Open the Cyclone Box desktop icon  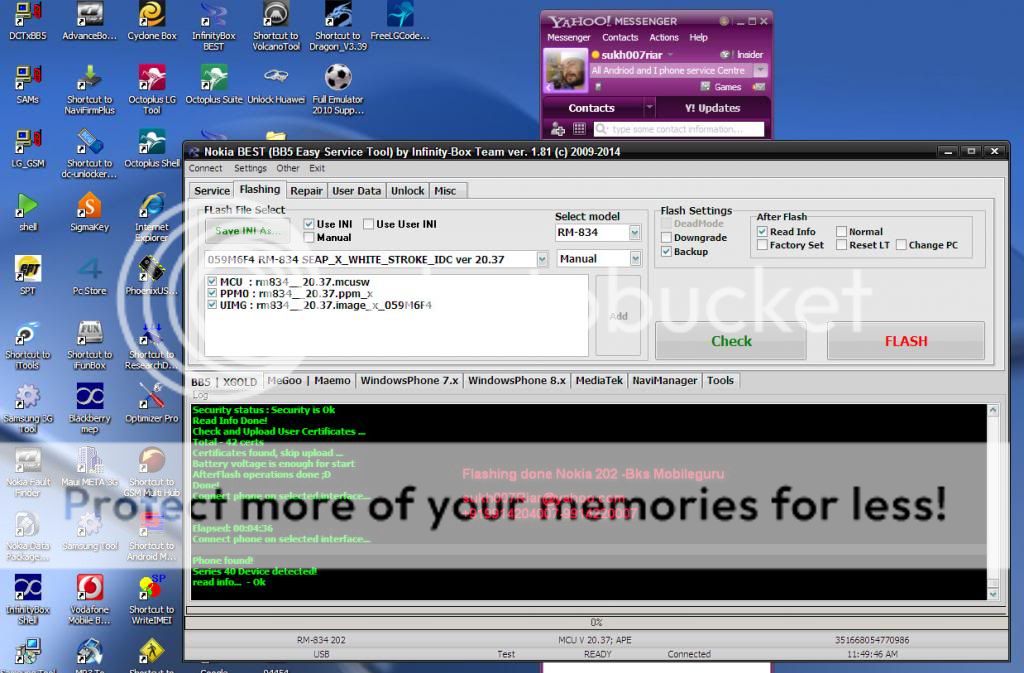(x=152, y=20)
